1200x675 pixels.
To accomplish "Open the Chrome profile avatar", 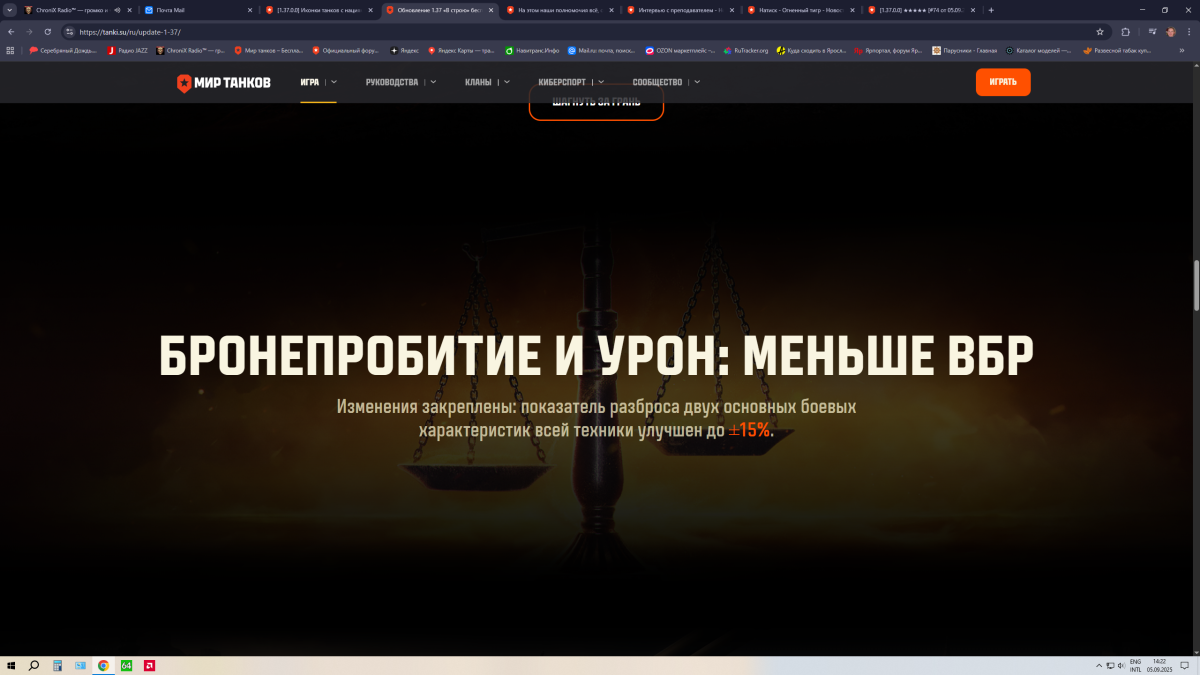I will (1170, 31).
